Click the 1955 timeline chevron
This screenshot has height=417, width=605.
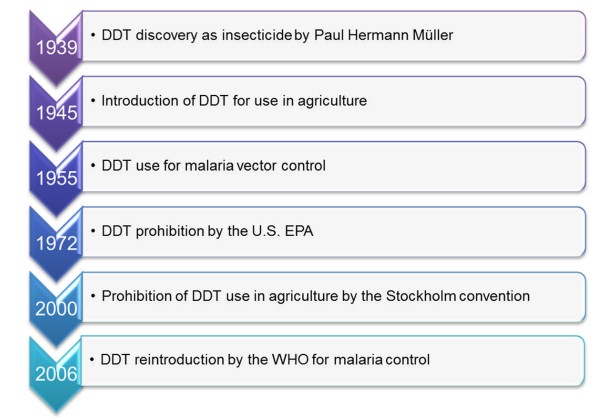coord(56,178)
